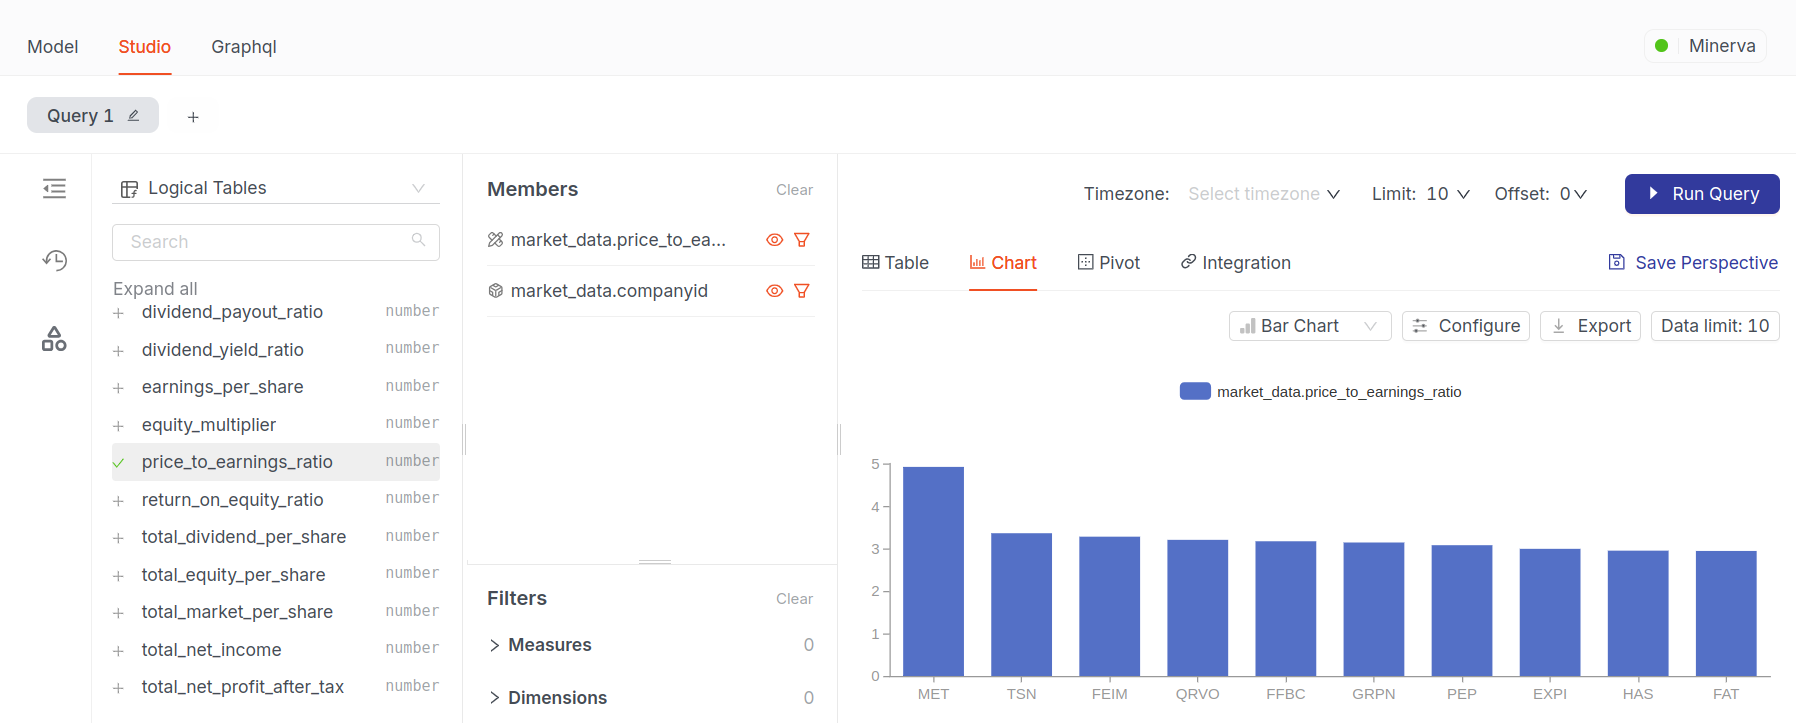Open the query history icon
The height and width of the screenshot is (723, 1796).
[54, 261]
